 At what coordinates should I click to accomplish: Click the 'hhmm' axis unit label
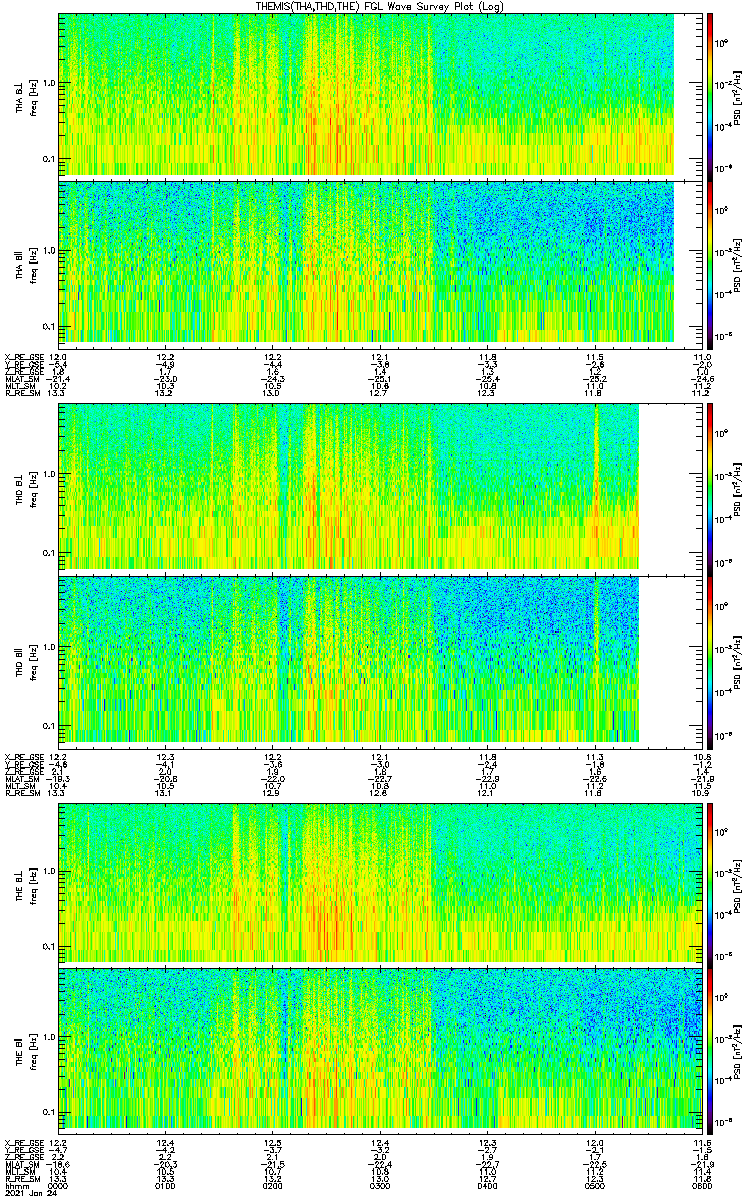point(16,1186)
